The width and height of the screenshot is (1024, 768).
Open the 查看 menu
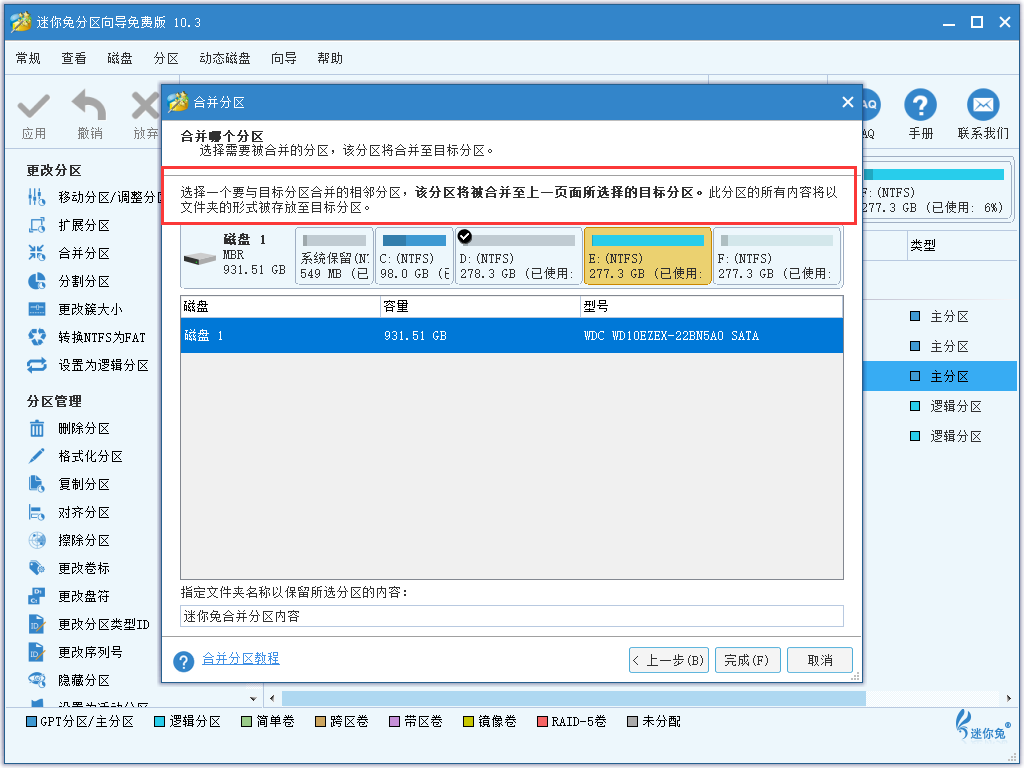click(x=74, y=58)
